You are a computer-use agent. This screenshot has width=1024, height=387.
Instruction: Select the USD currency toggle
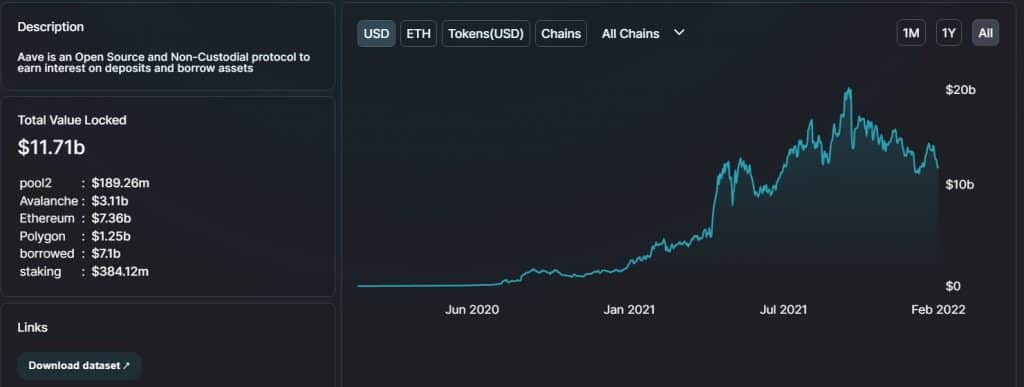[x=376, y=34]
